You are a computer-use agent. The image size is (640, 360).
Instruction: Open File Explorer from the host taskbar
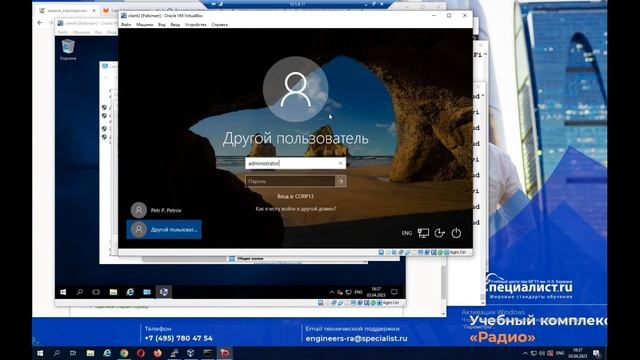coord(90,353)
